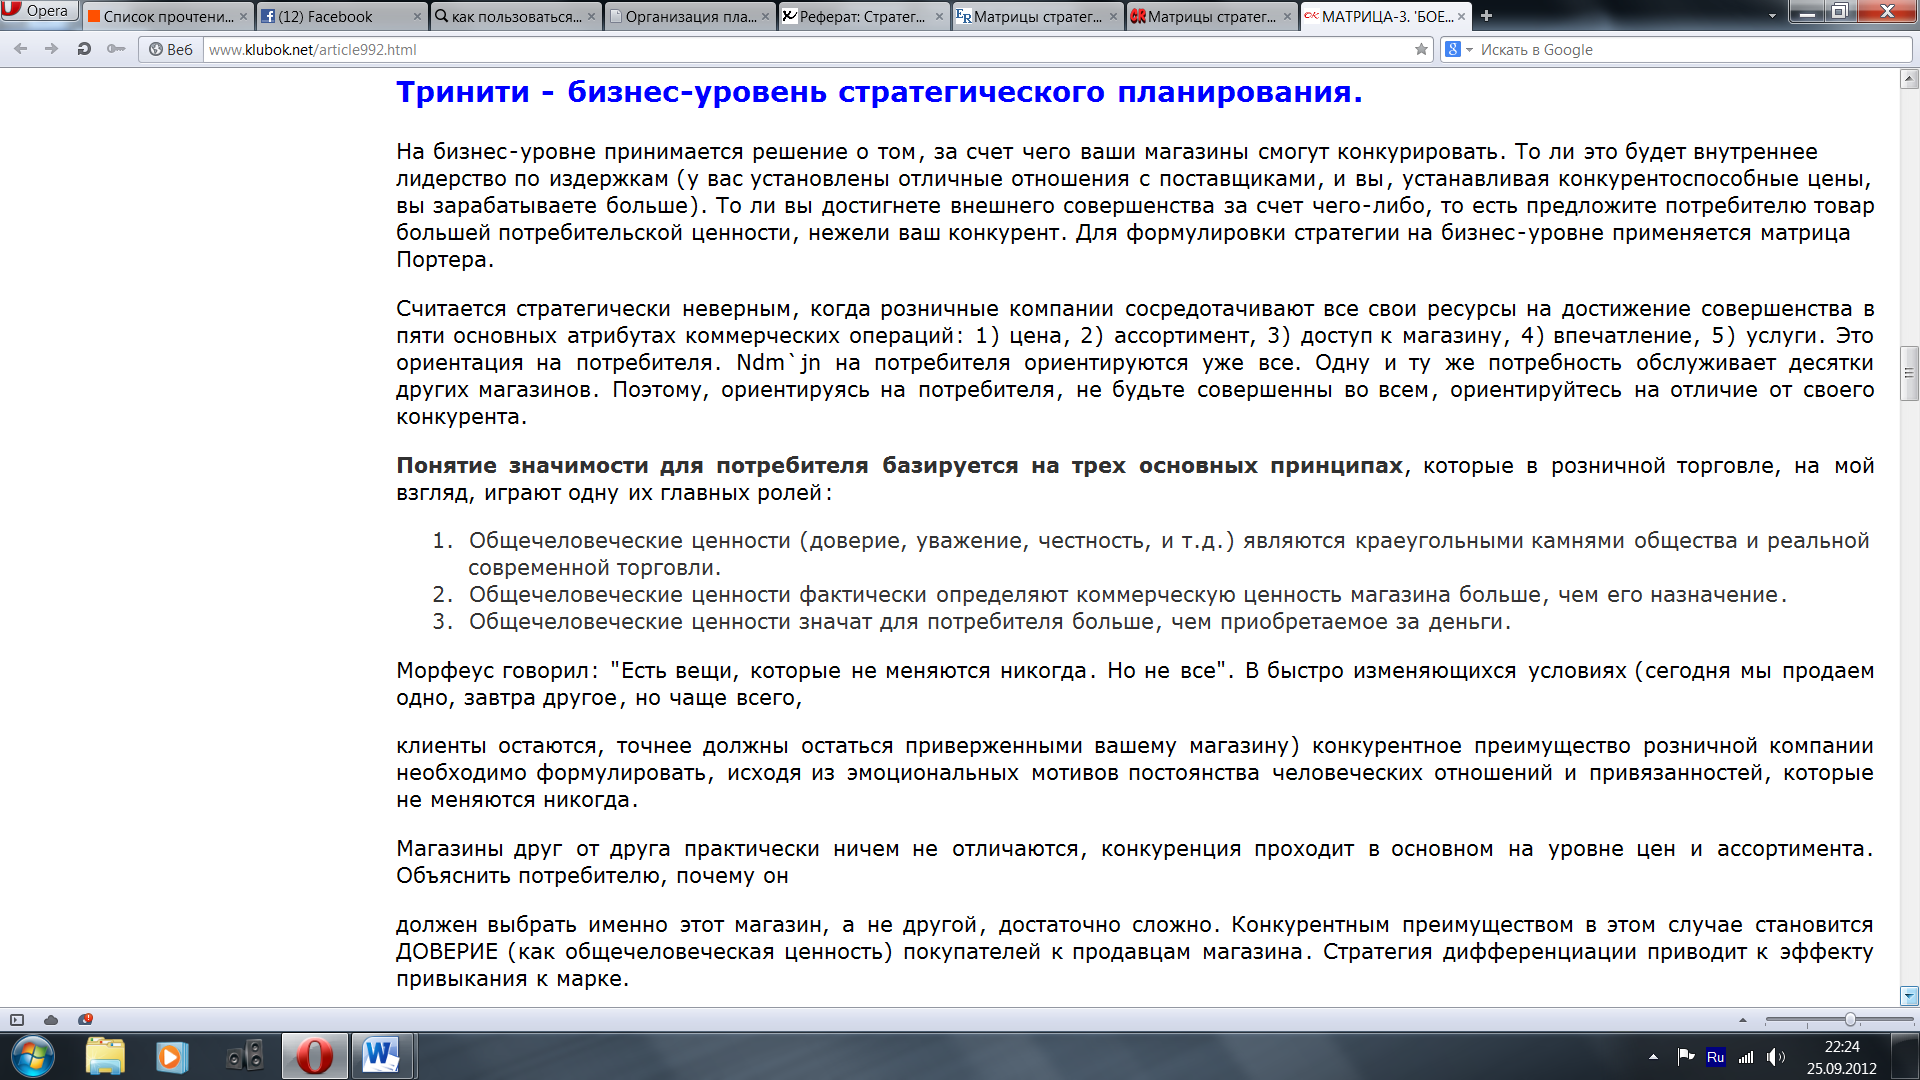Viewport: 1920px width, 1080px height.
Task: Change the Ru input language
Action: [1715, 1057]
